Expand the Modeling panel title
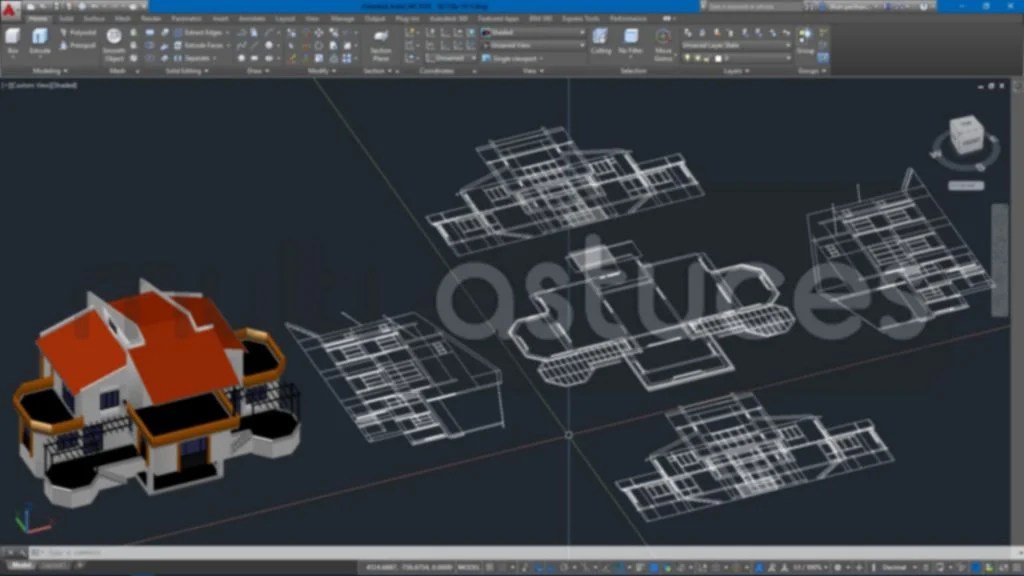The width and height of the screenshot is (1024, 576). 50,71
